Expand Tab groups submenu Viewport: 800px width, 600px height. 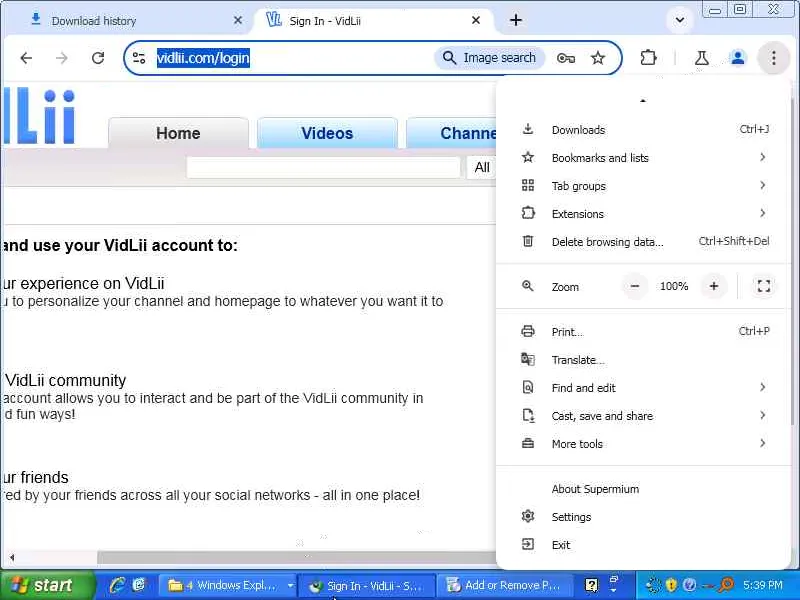point(644,186)
